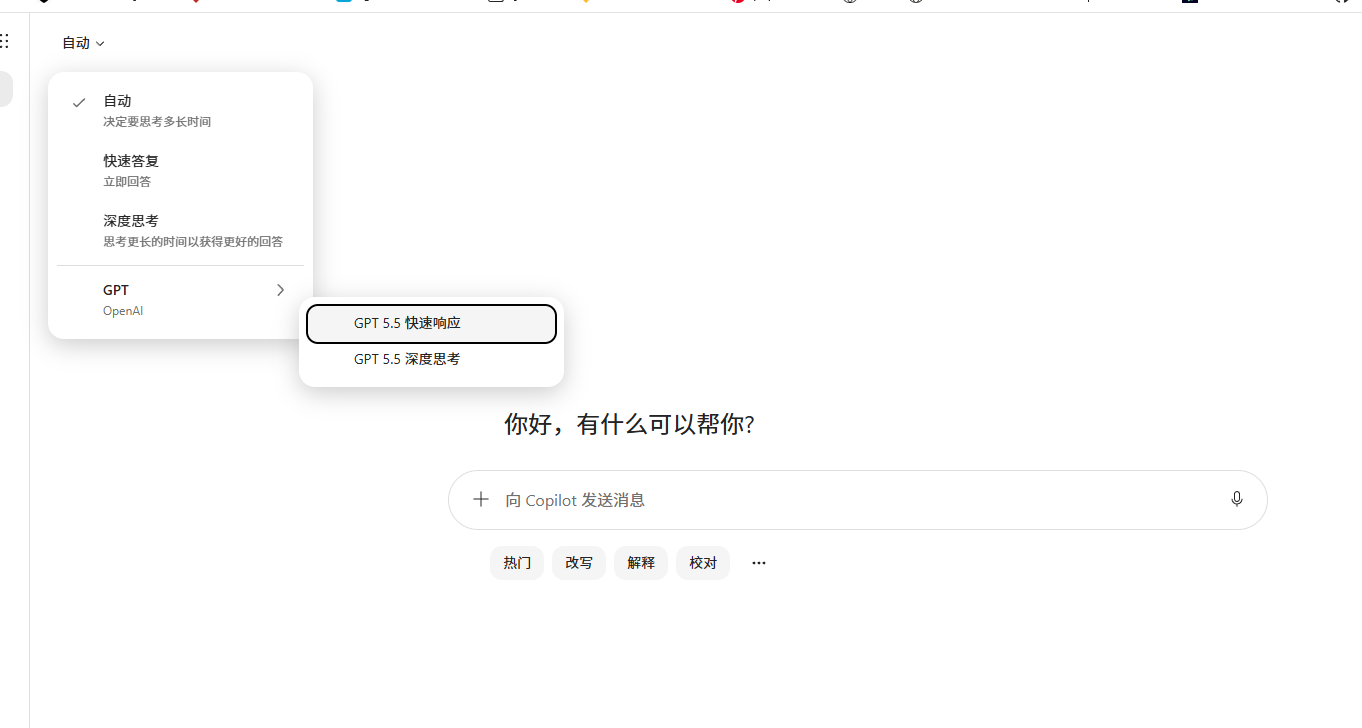Click the 改写 suggestion chip
Image resolution: width=1362 pixels, height=728 pixels.
click(x=579, y=563)
